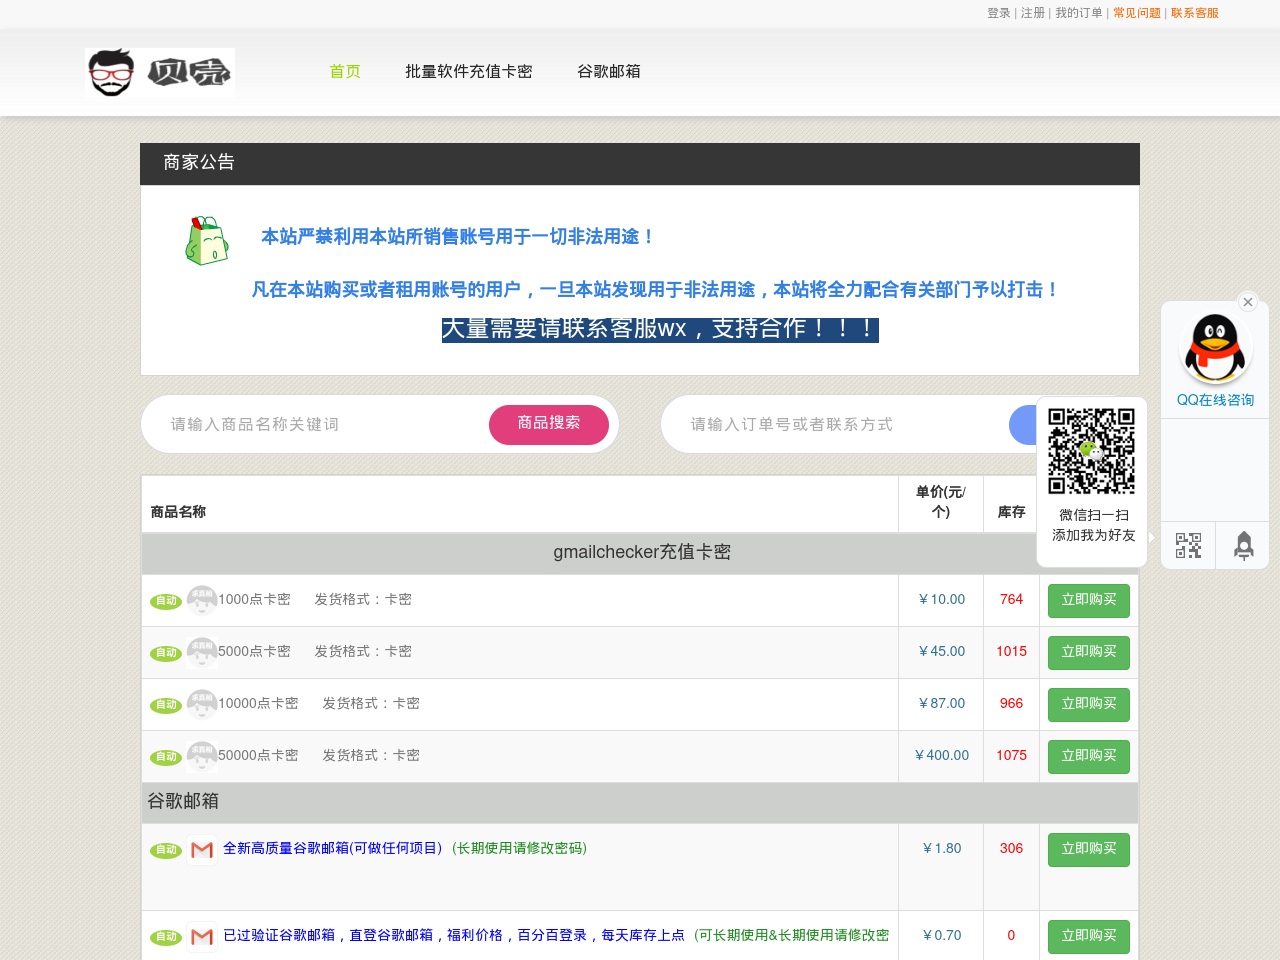Click the avatar icon beside 10000点卡密
The image size is (1280, 960).
click(x=202, y=704)
